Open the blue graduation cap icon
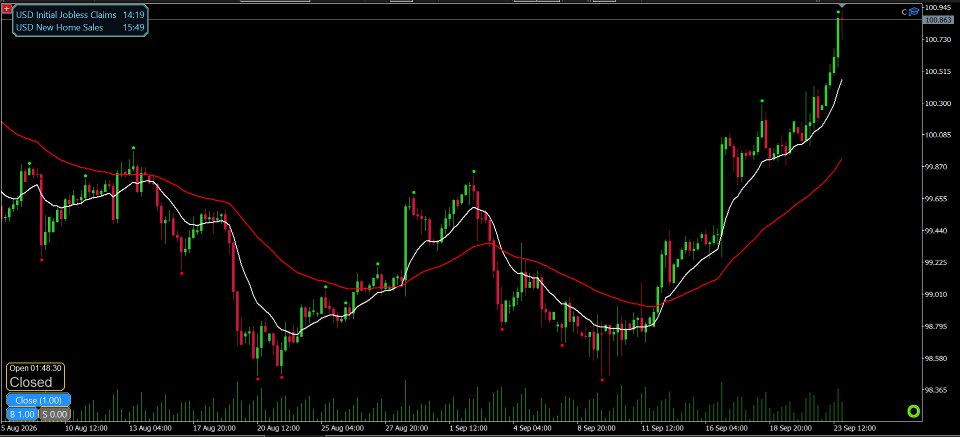The image size is (960, 437). point(914,12)
